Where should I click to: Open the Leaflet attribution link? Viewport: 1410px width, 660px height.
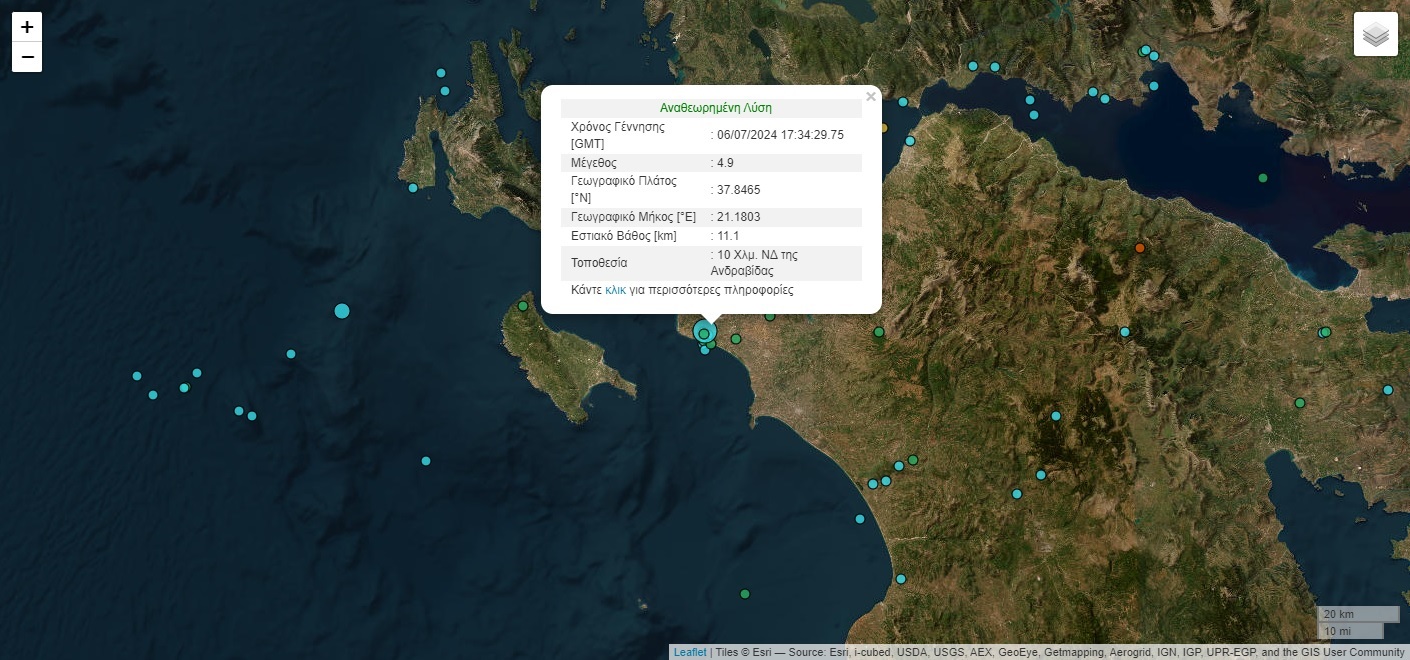pyautogui.click(x=689, y=652)
